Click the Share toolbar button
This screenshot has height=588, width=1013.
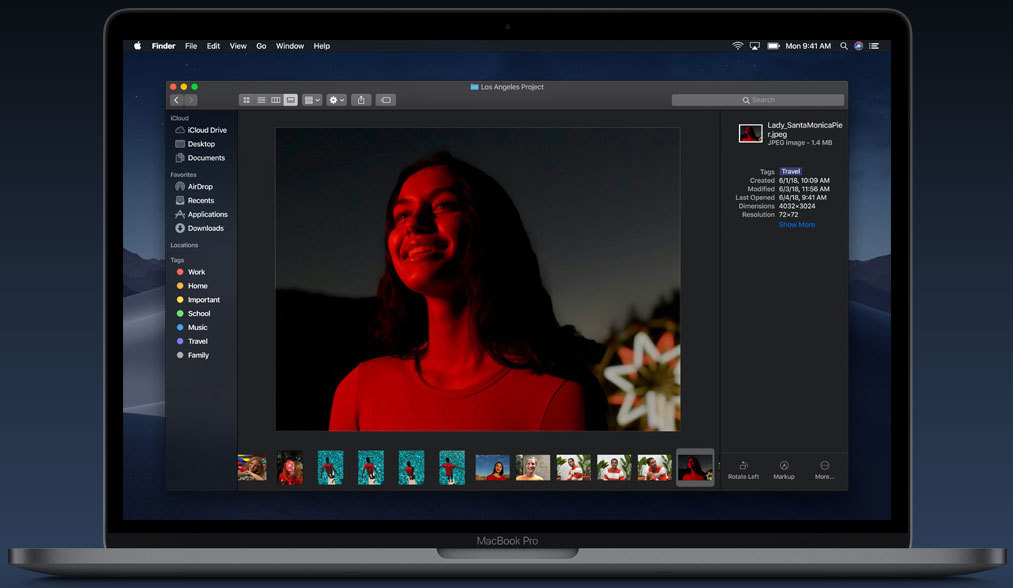361,100
